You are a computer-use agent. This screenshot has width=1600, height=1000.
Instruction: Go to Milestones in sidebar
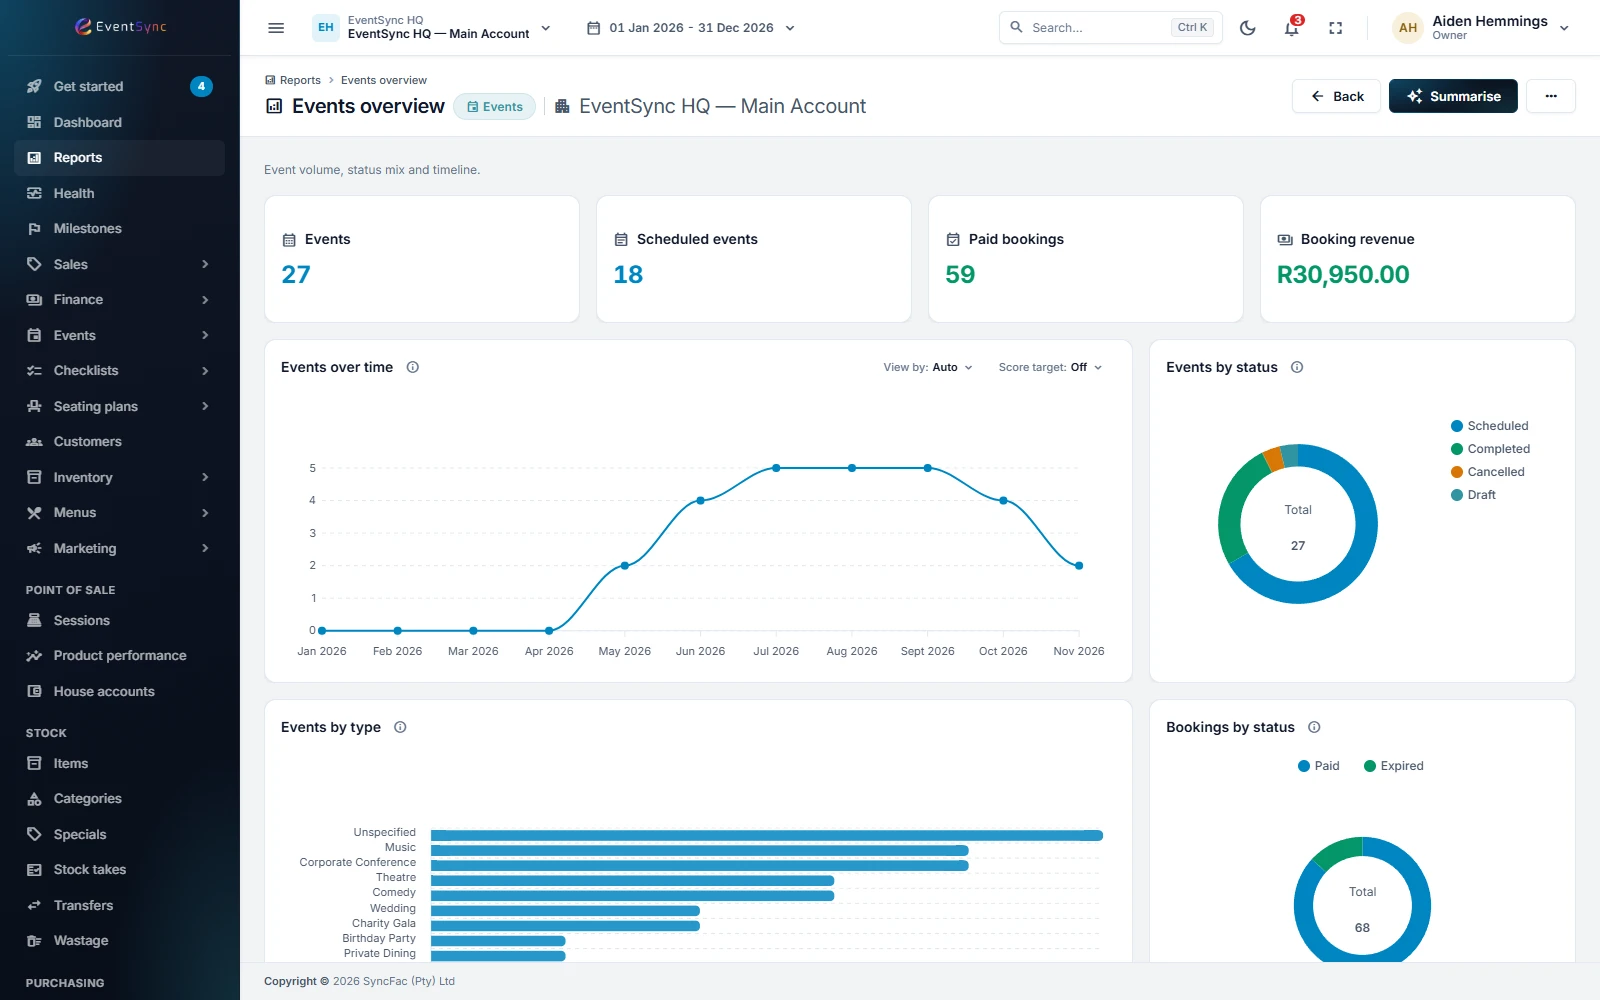click(x=119, y=229)
